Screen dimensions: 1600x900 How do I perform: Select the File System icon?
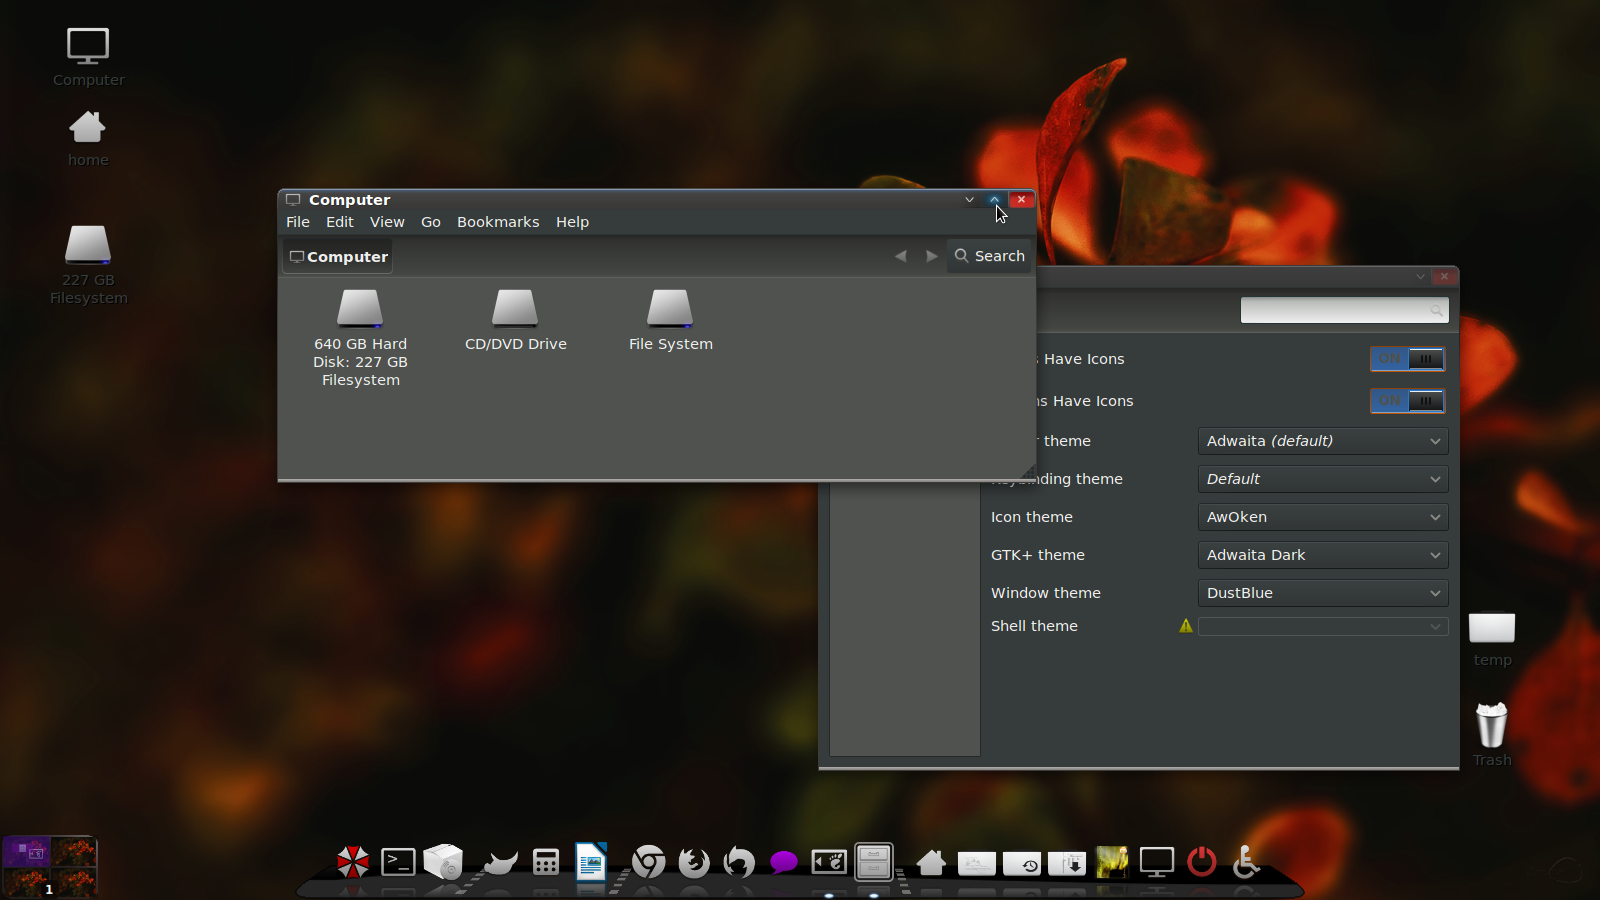tap(670, 321)
